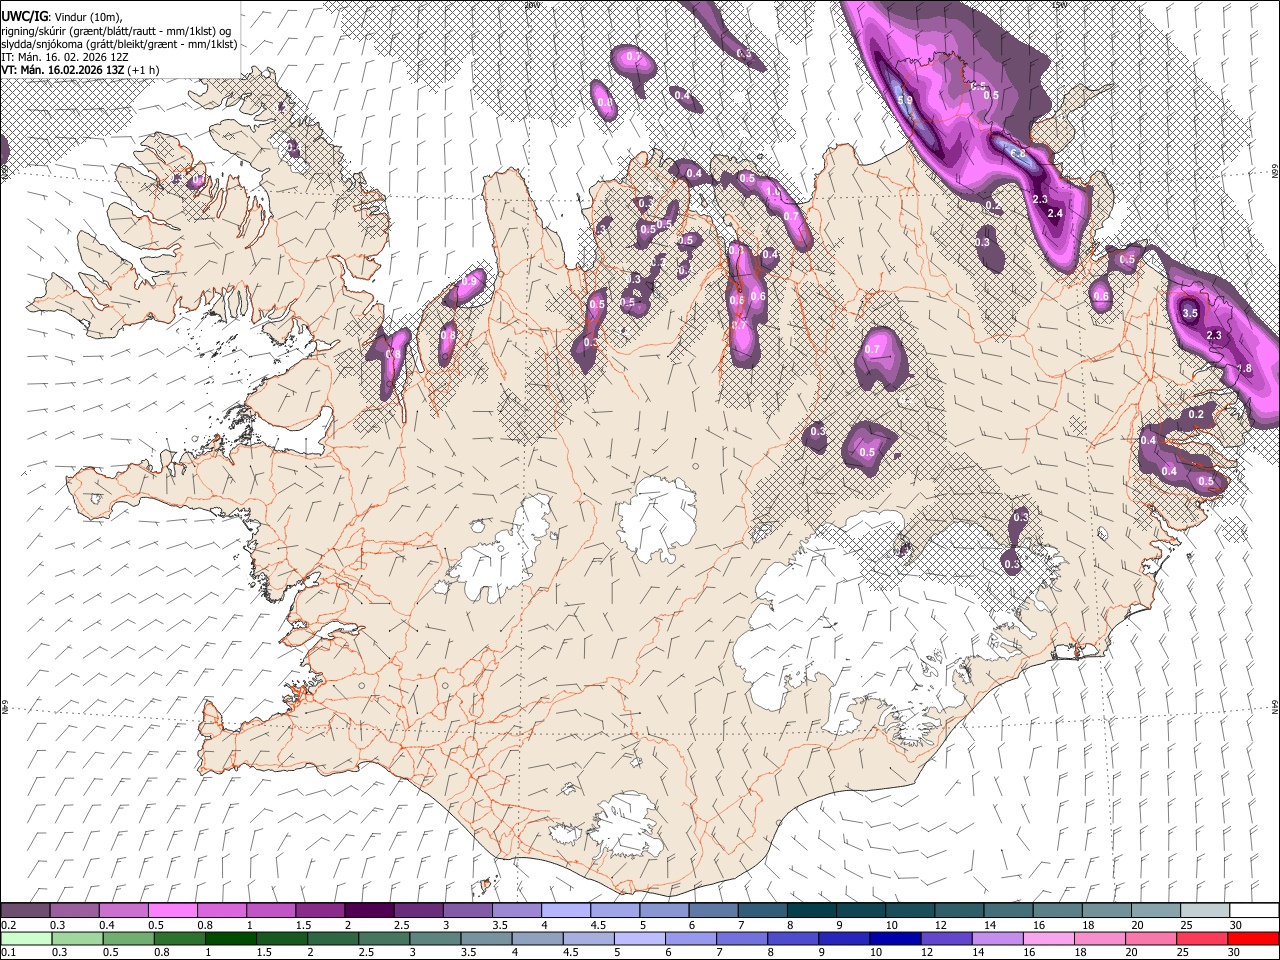Viewport: 1280px width, 960px height.
Task: Click the 5.9 precipitation value on the map
Action: pos(906,101)
